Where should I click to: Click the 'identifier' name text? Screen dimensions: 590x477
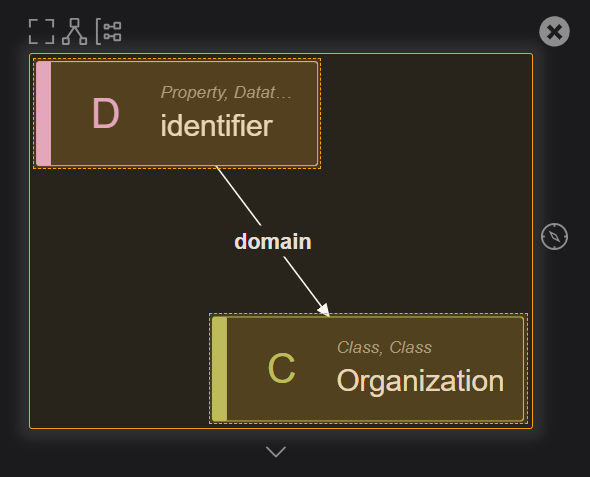(x=216, y=125)
